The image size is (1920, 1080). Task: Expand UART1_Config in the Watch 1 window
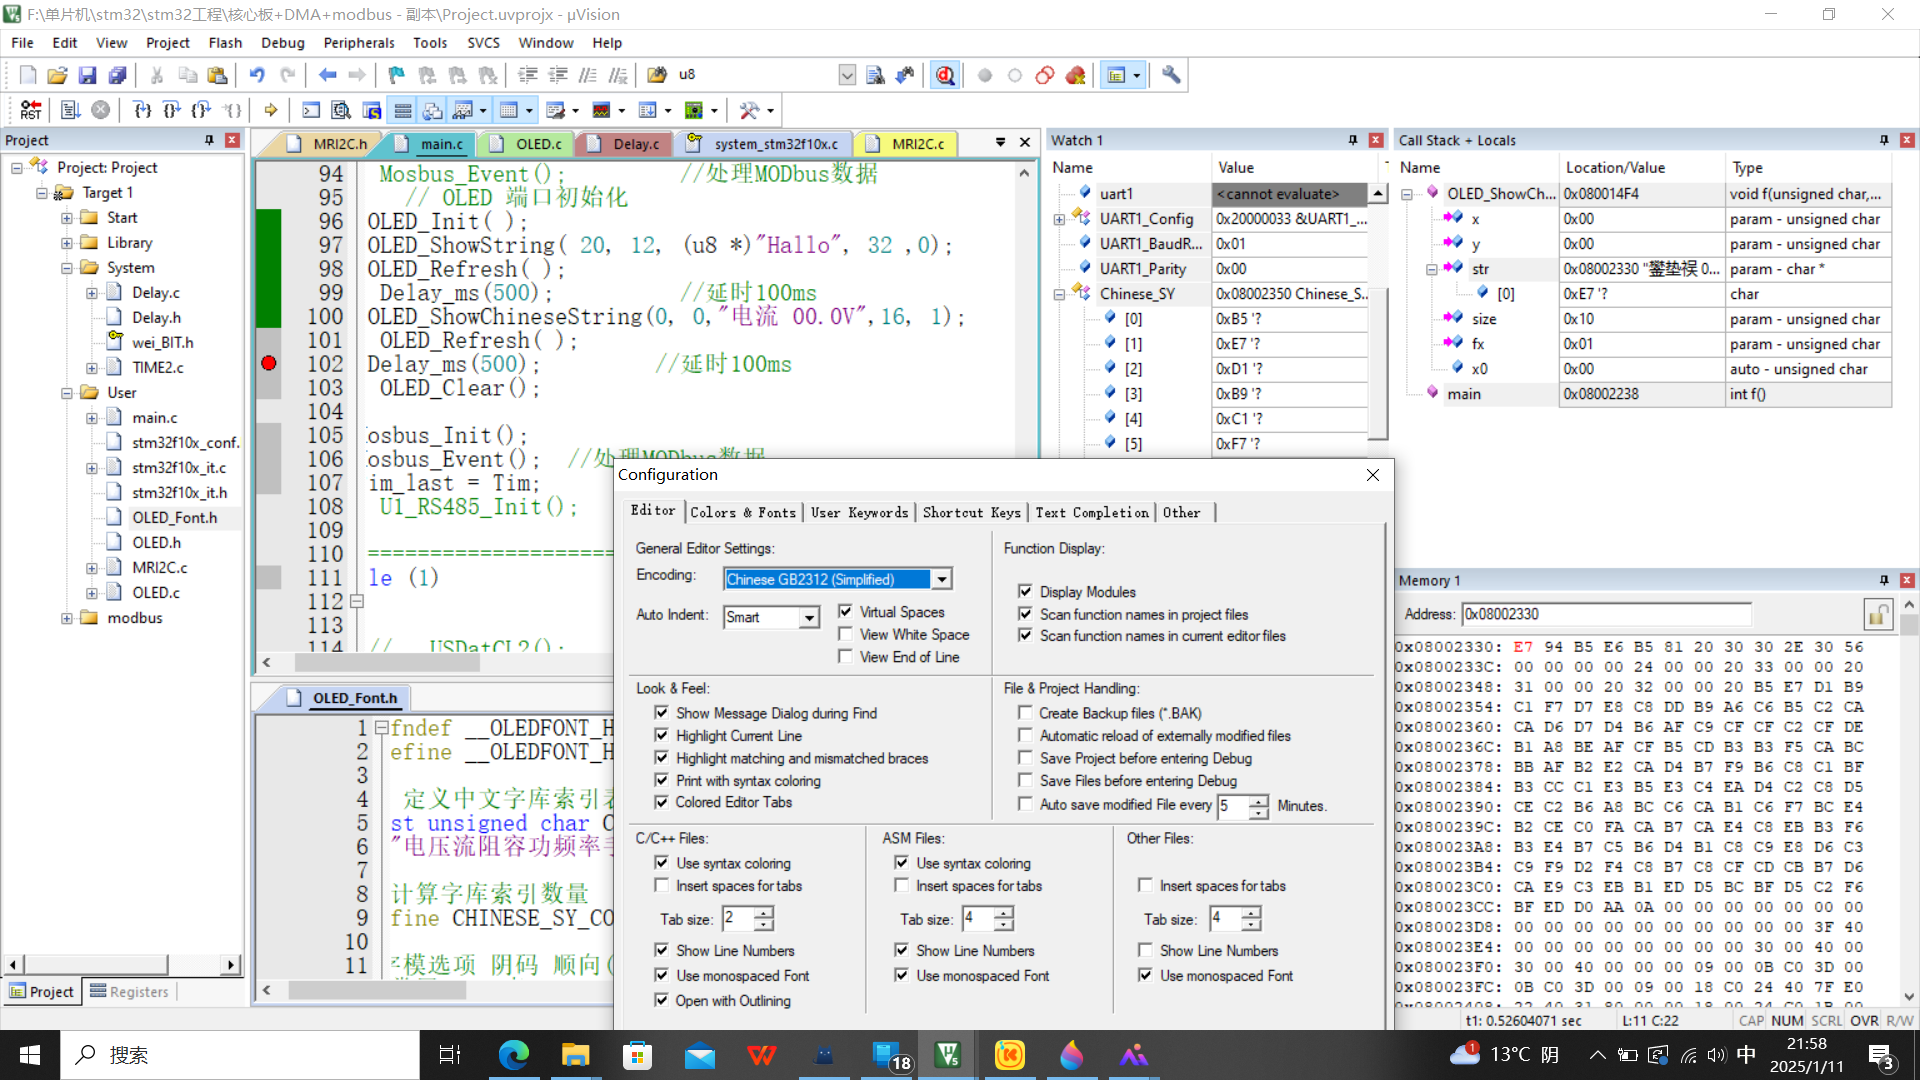pyautogui.click(x=1059, y=219)
